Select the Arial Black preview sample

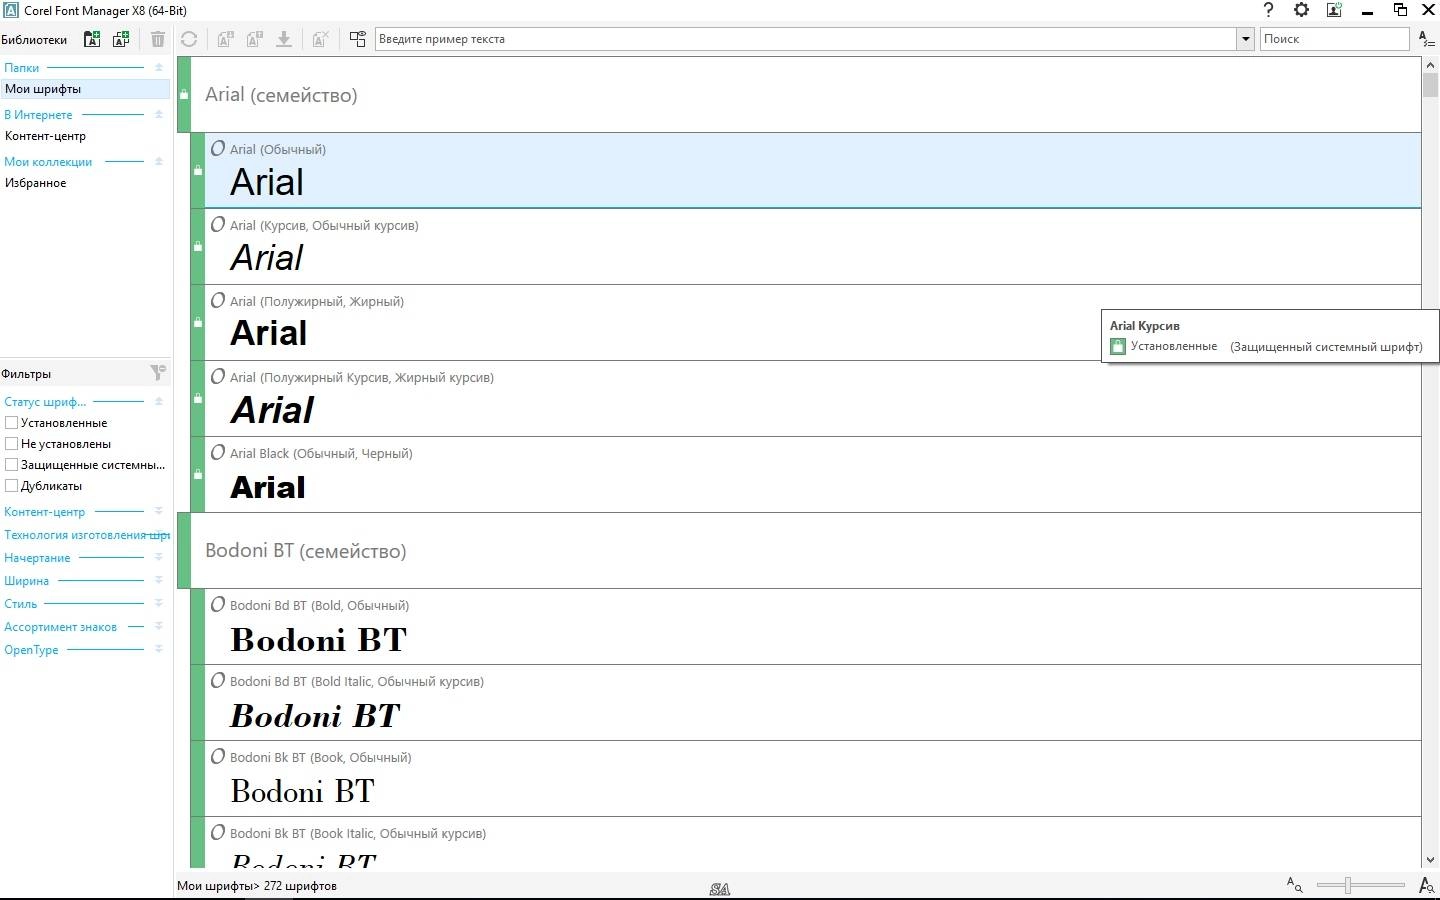[268, 487]
